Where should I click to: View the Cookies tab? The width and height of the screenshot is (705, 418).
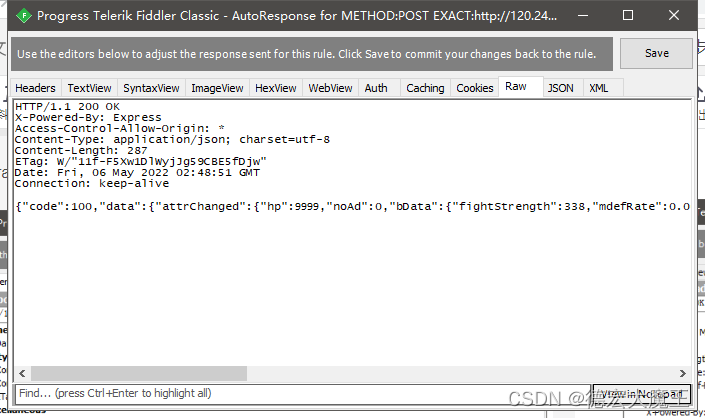475,88
